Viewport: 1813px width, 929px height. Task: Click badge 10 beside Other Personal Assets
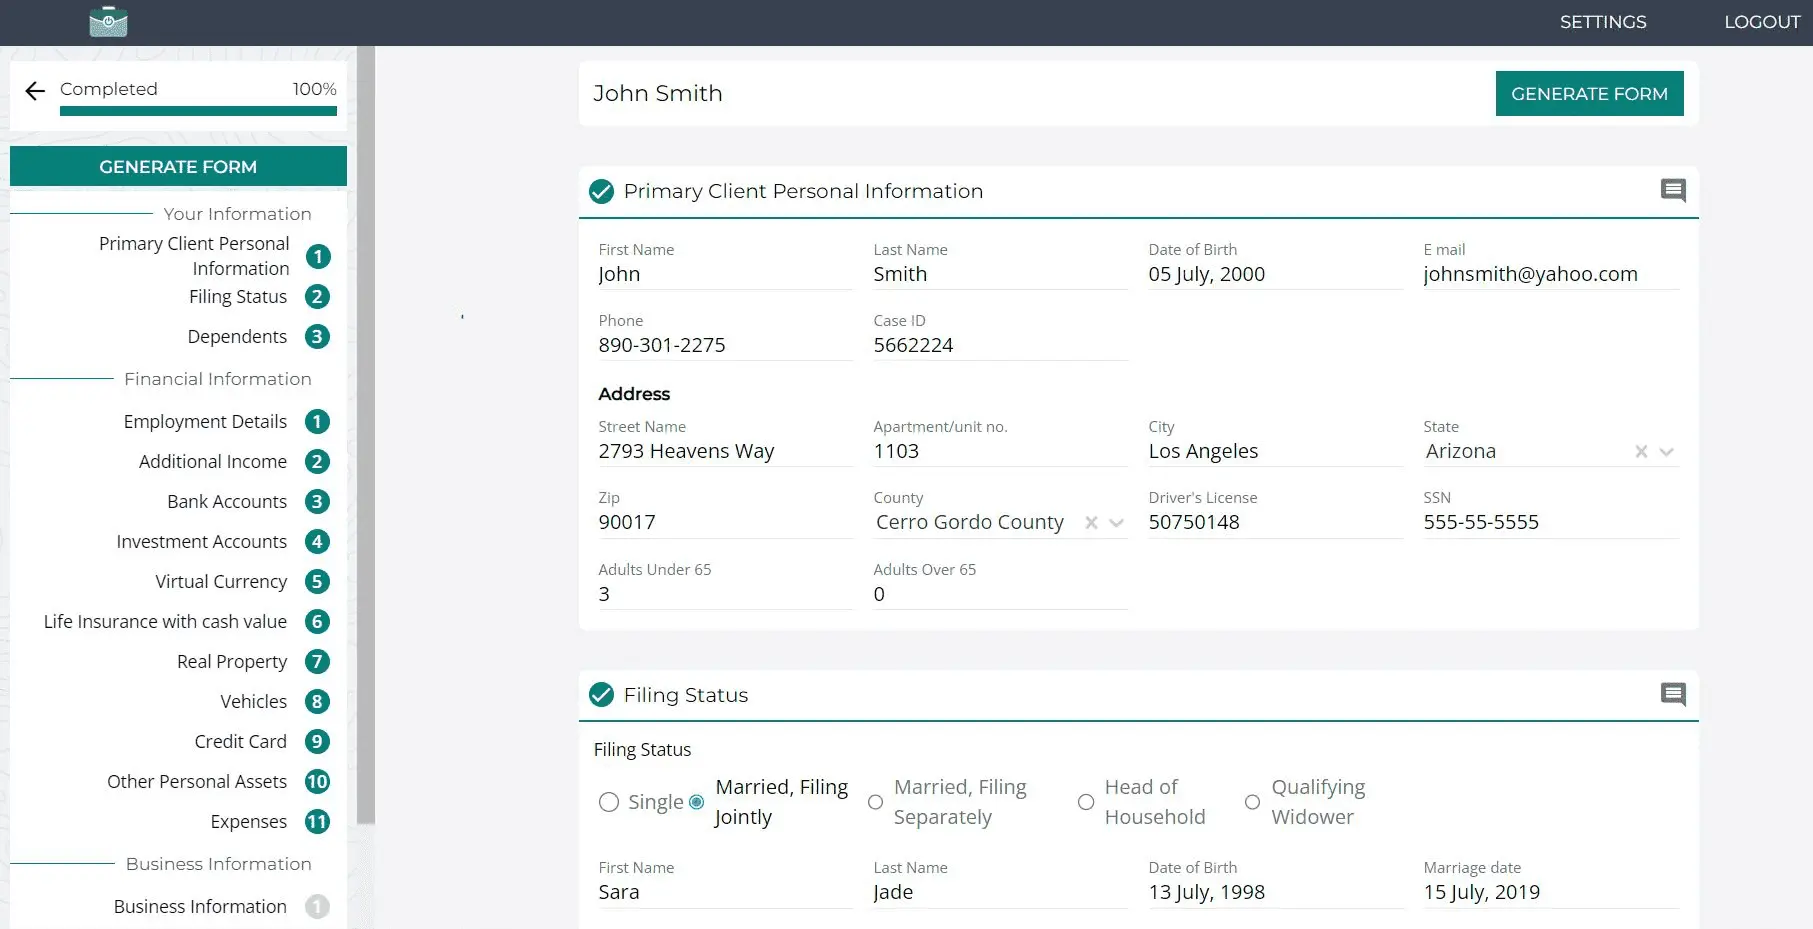[x=317, y=782]
